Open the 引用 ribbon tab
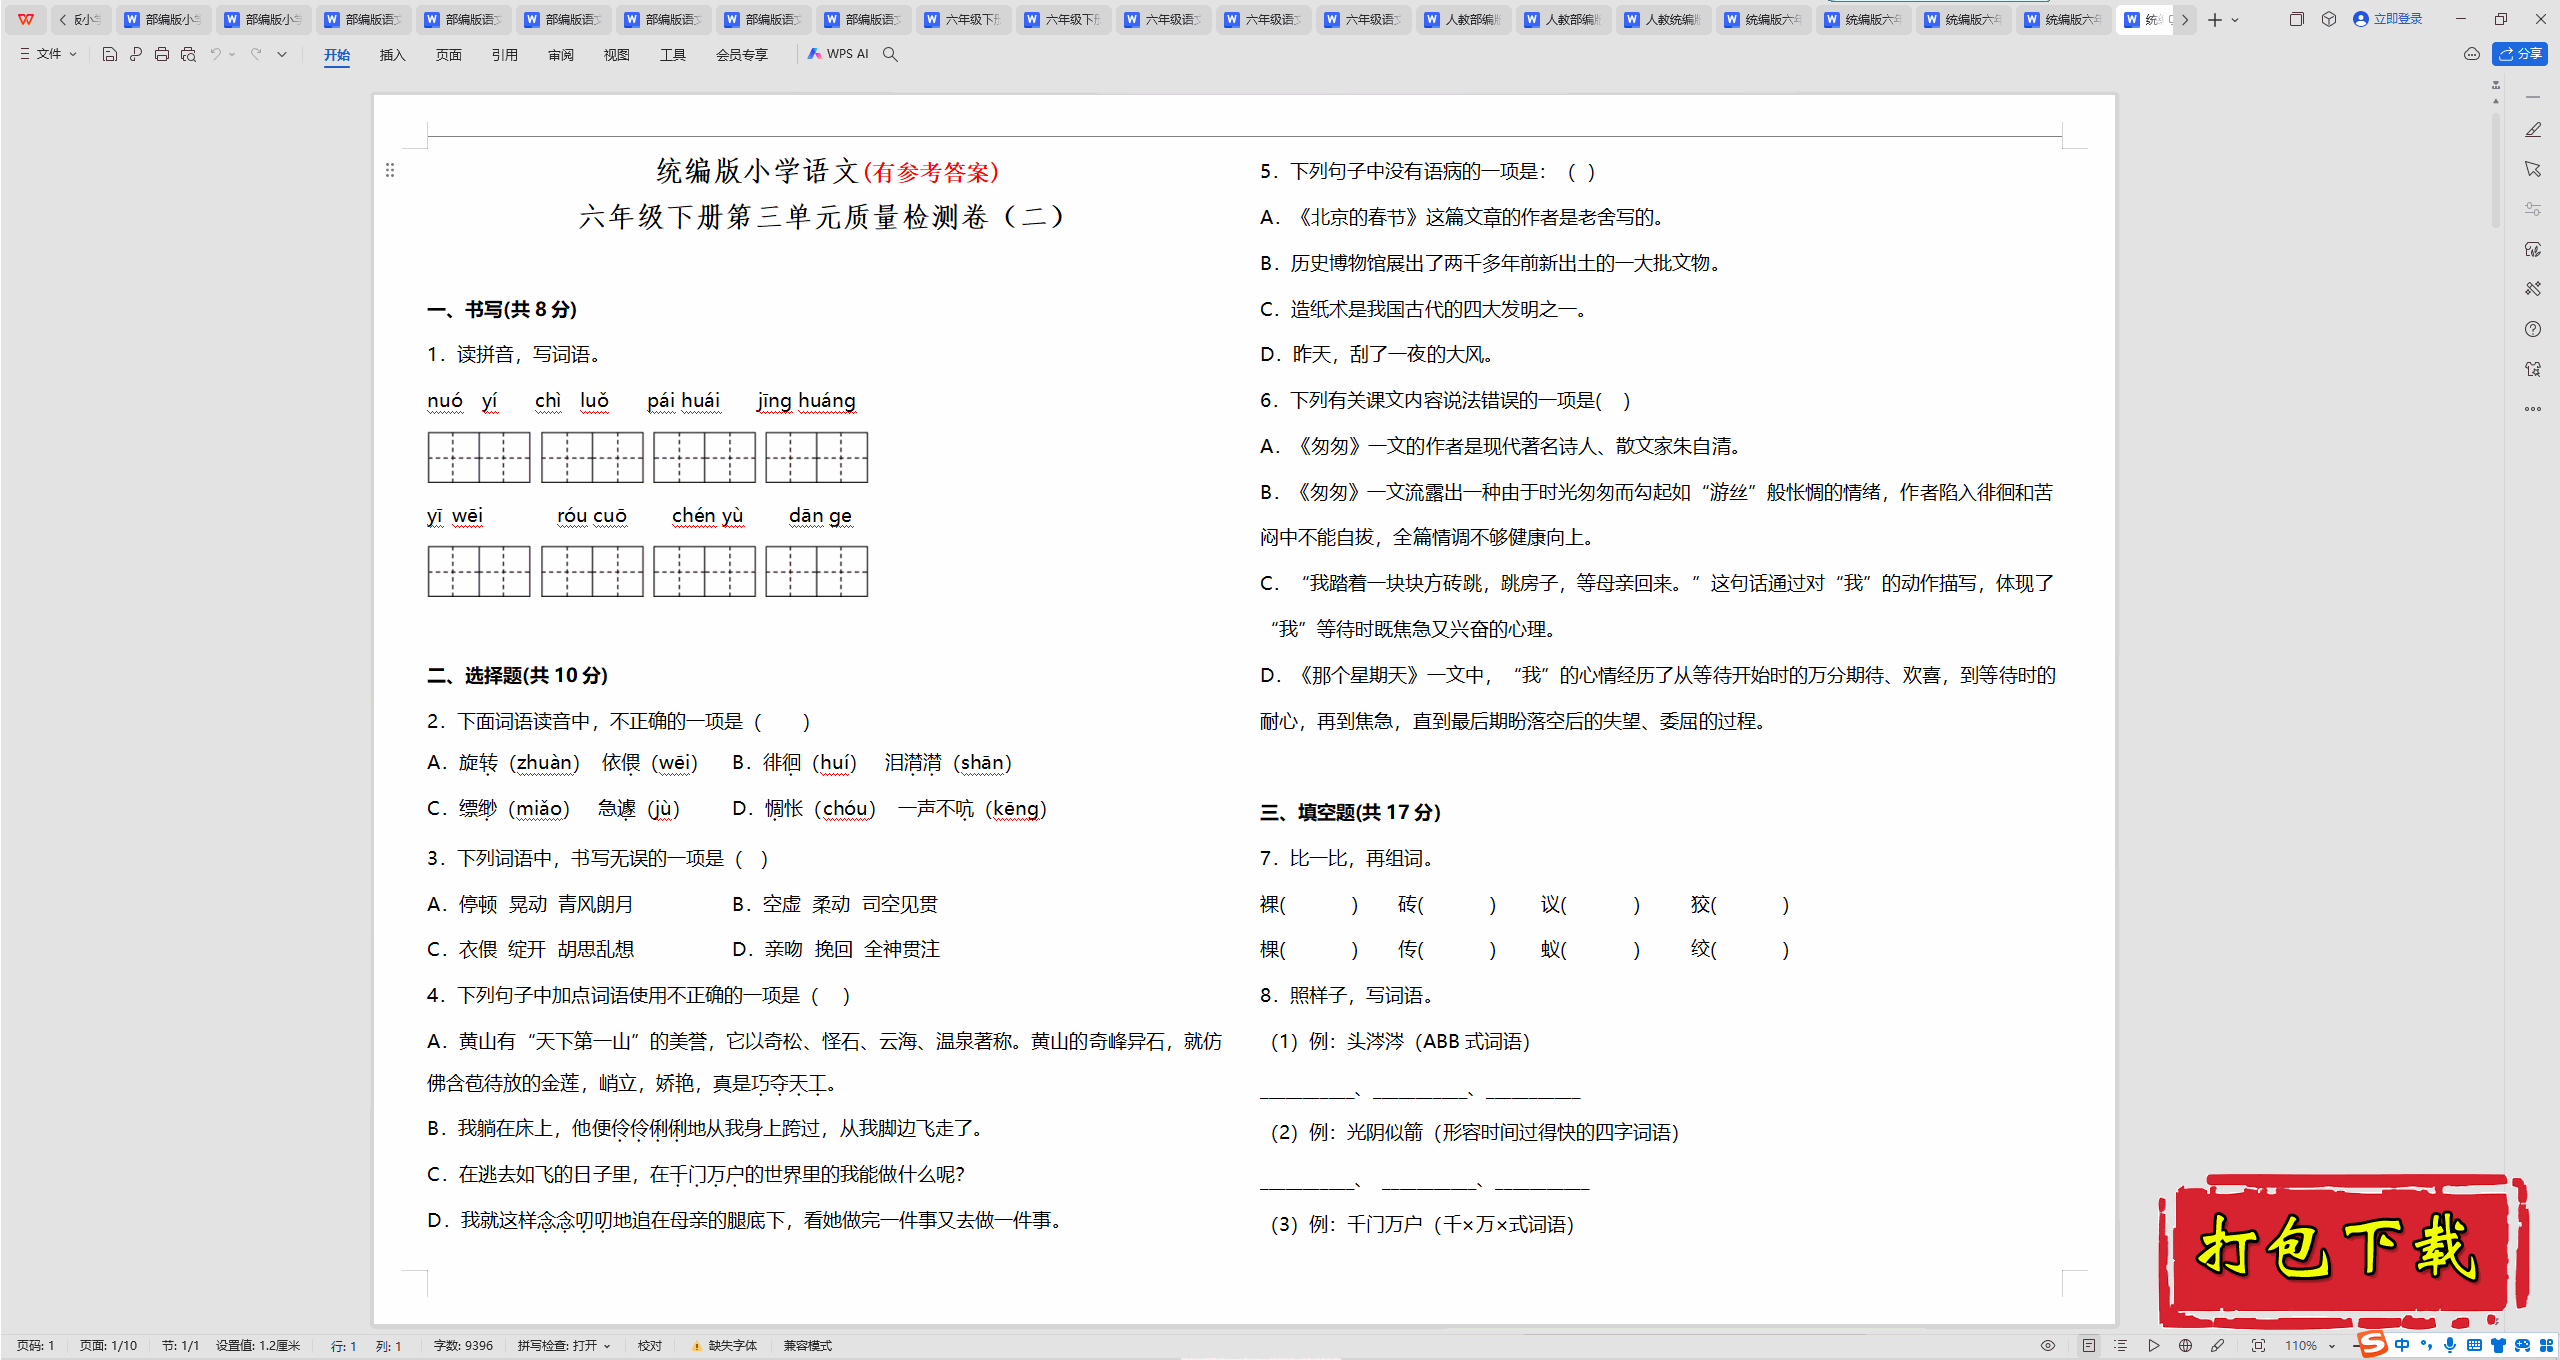The height and width of the screenshot is (1360, 2560). click(505, 55)
